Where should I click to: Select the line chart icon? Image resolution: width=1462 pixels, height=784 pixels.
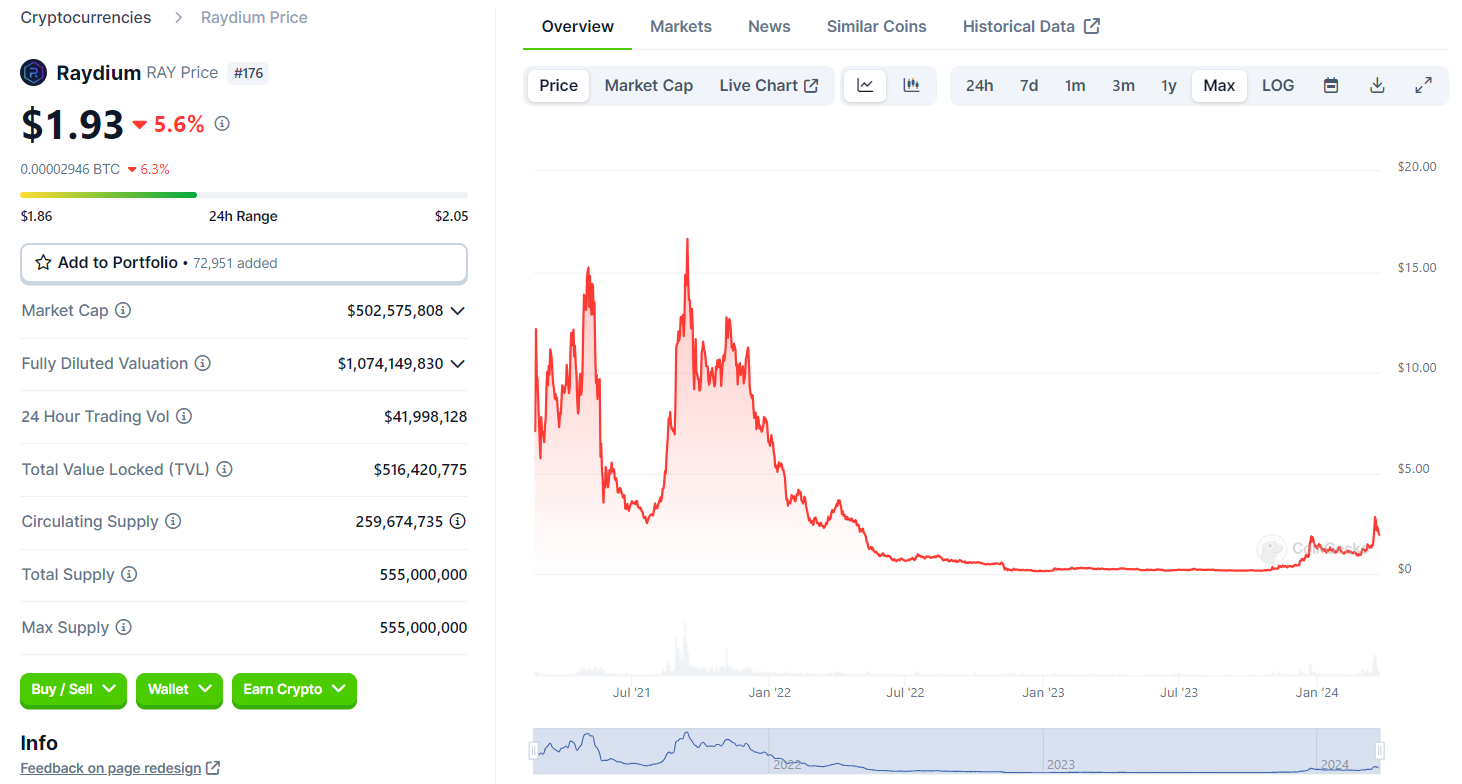point(864,85)
